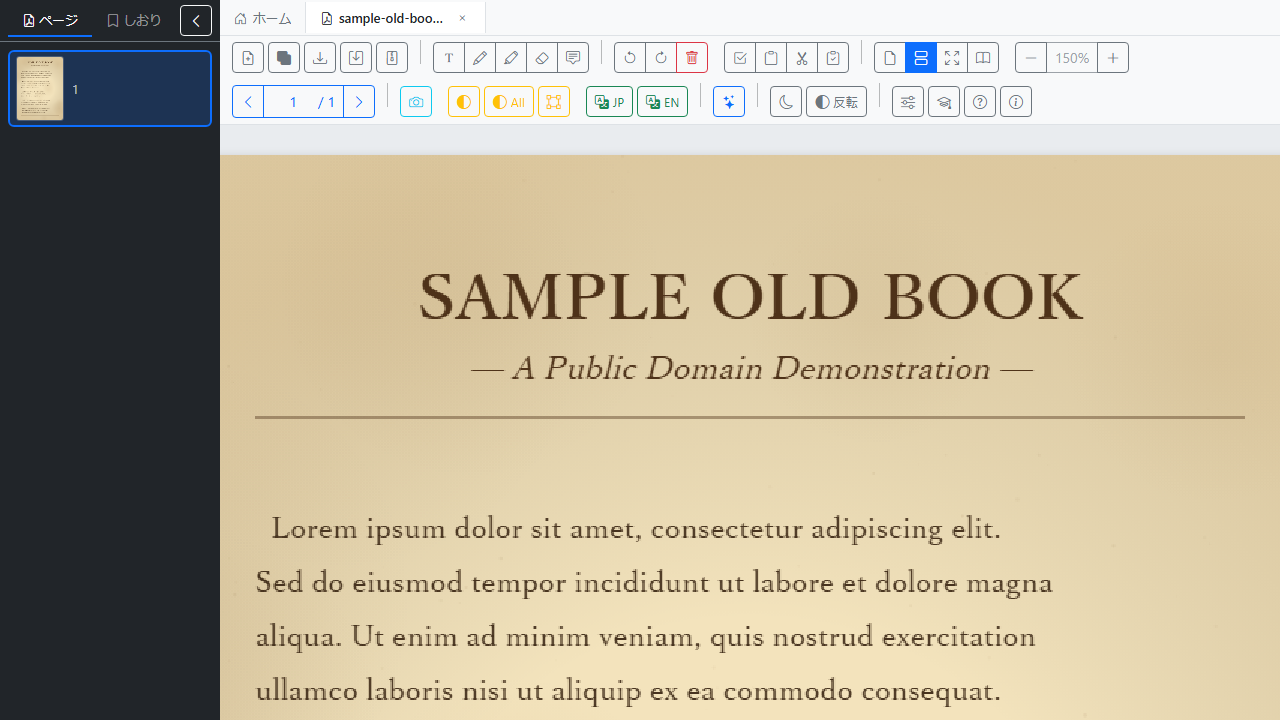Click the empty clipboard copy icon
This screenshot has width=1280, height=720.
point(771,58)
